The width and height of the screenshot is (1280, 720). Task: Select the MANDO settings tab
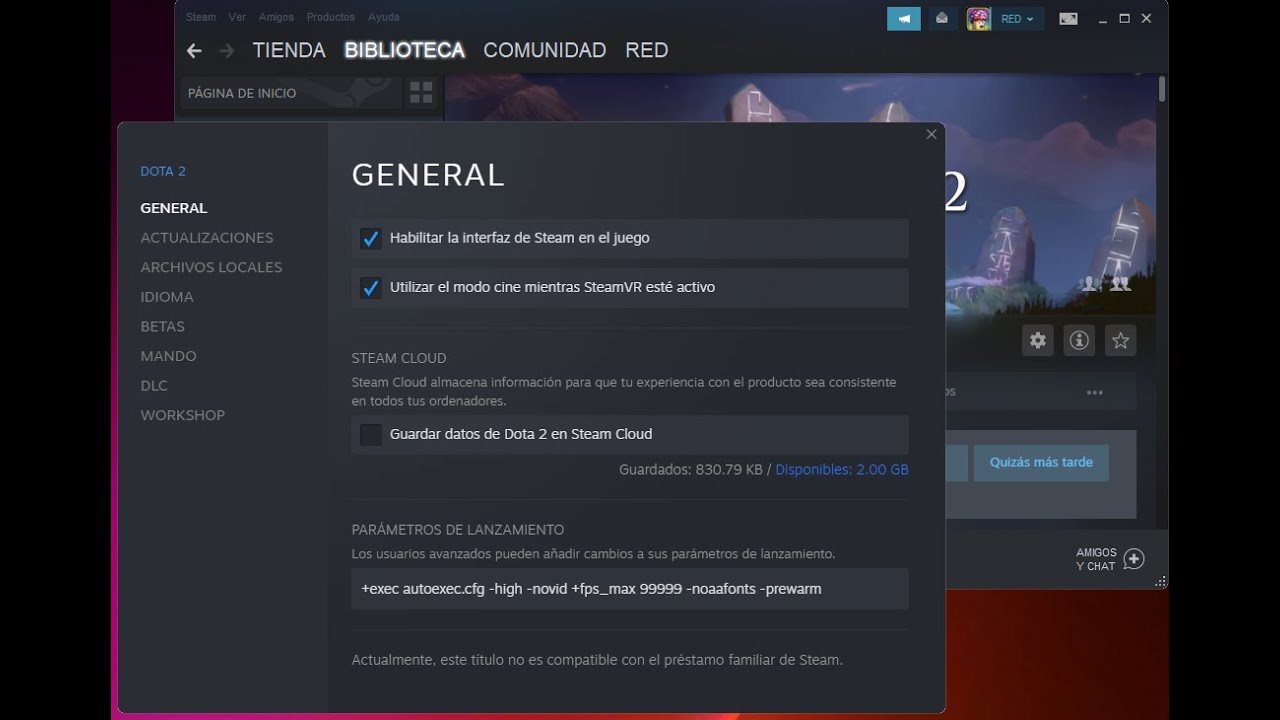point(168,356)
